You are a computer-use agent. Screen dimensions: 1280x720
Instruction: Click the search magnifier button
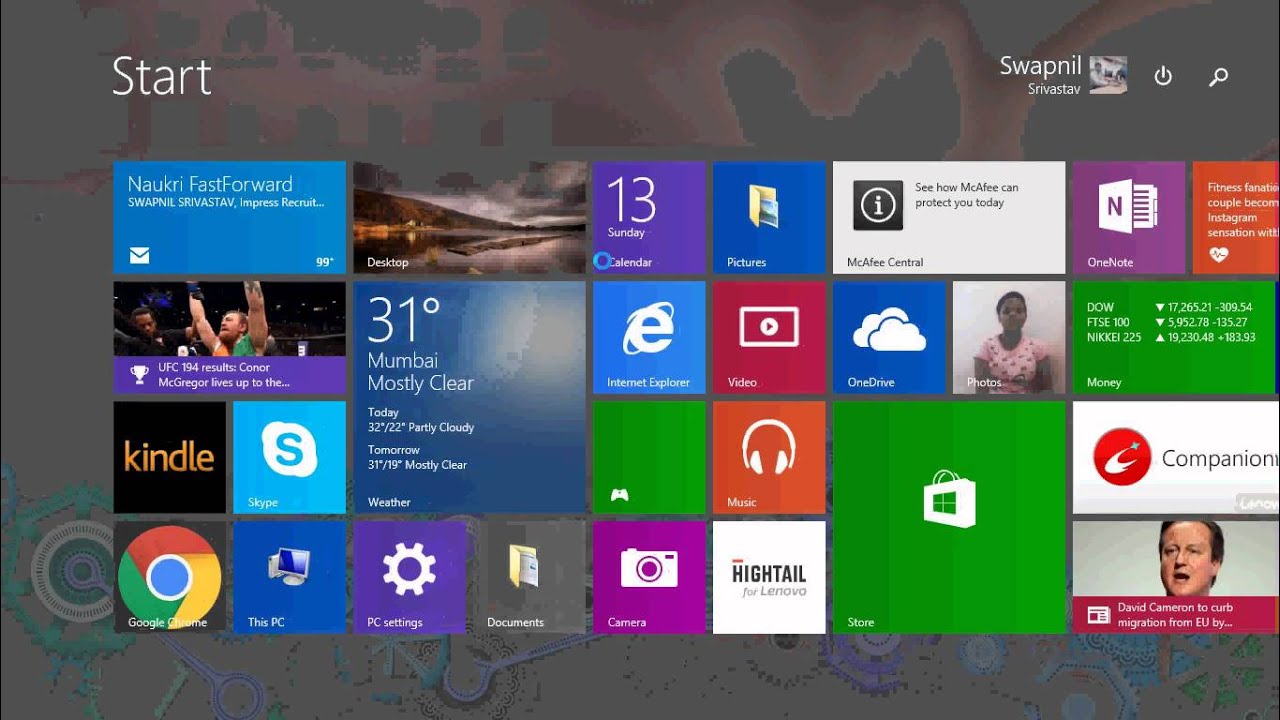(1218, 76)
